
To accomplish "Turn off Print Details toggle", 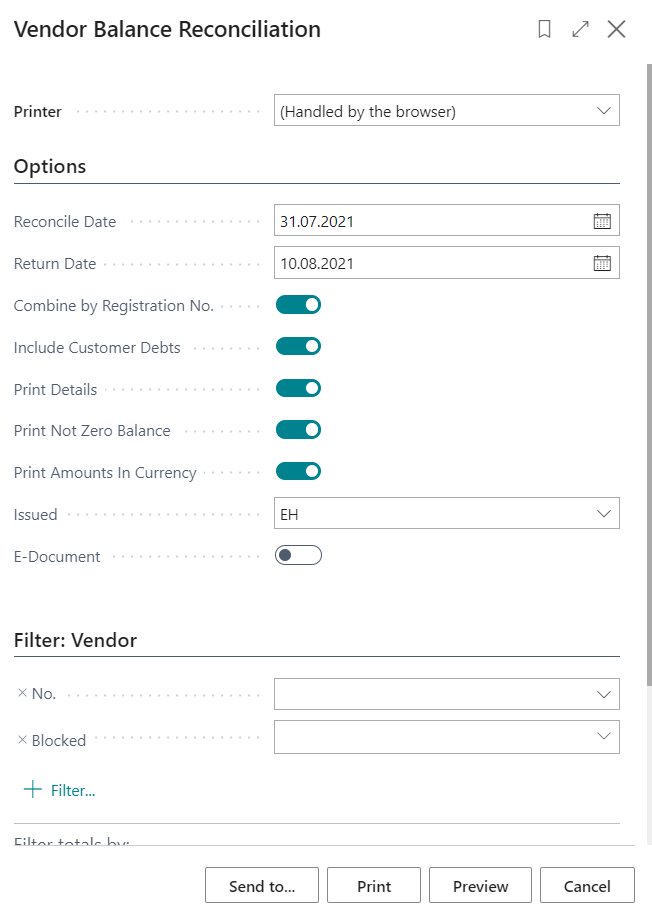I will [x=298, y=388].
